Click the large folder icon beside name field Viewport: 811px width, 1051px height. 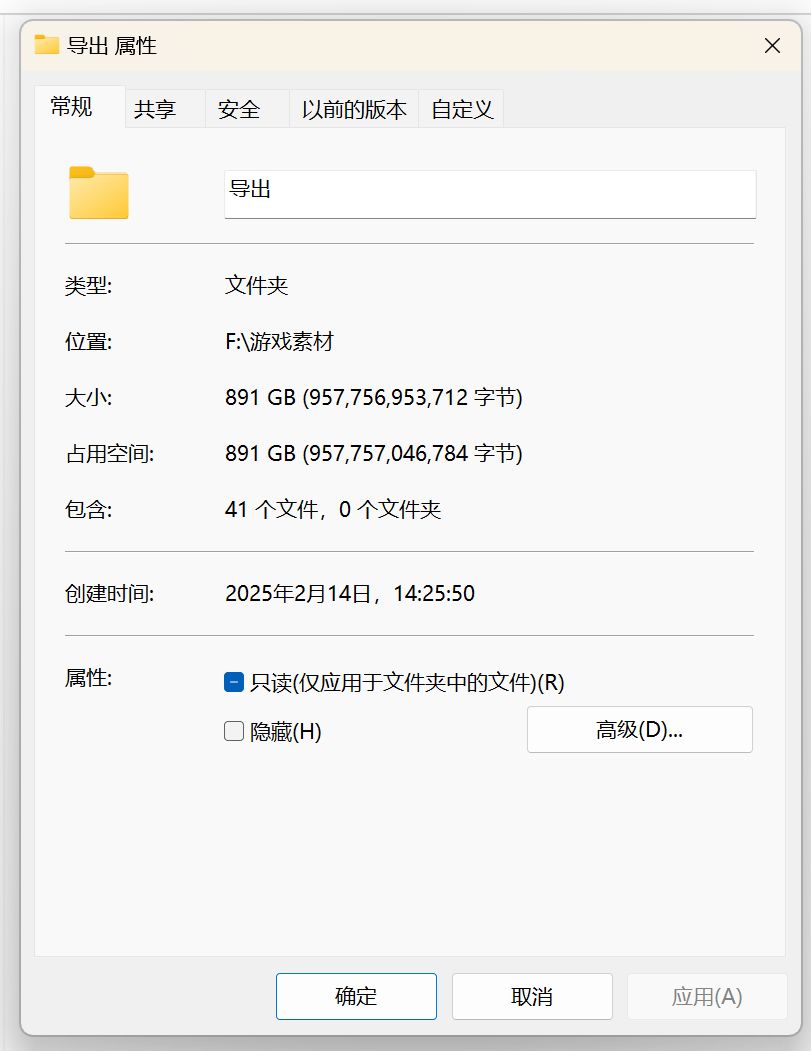pyautogui.click(x=99, y=193)
